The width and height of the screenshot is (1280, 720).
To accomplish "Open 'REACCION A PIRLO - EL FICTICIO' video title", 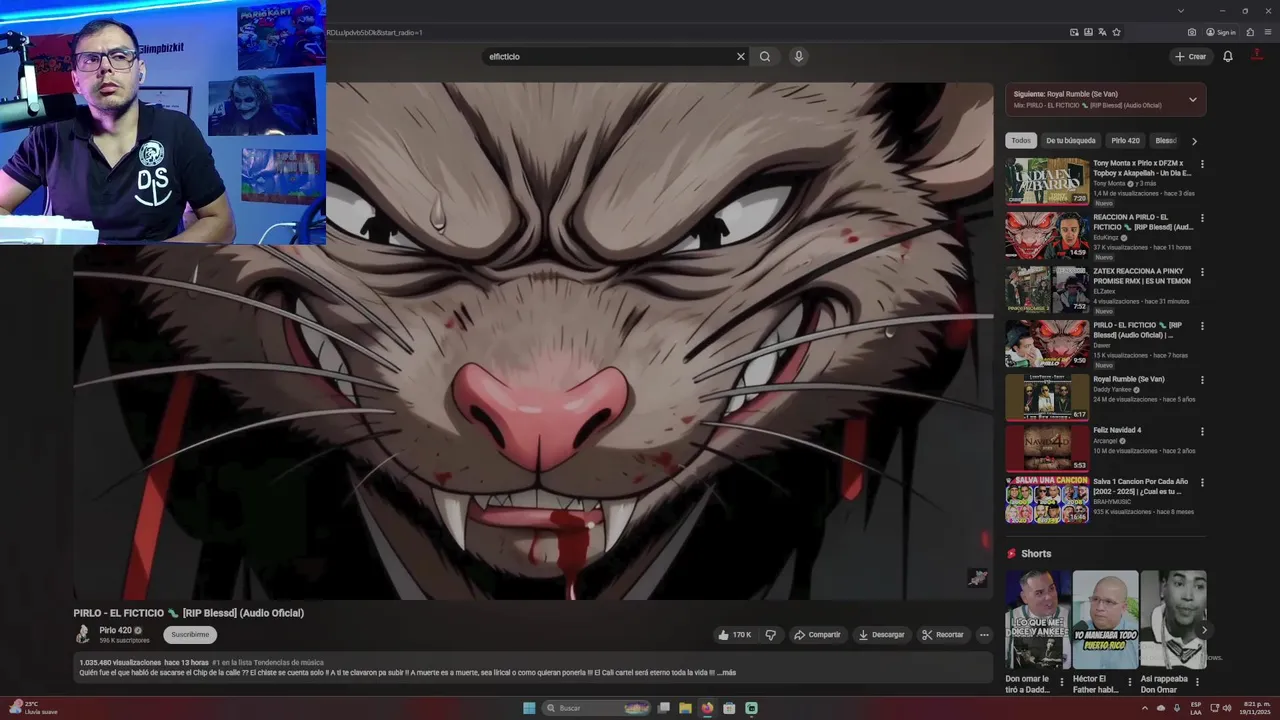I will [x=1143, y=222].
